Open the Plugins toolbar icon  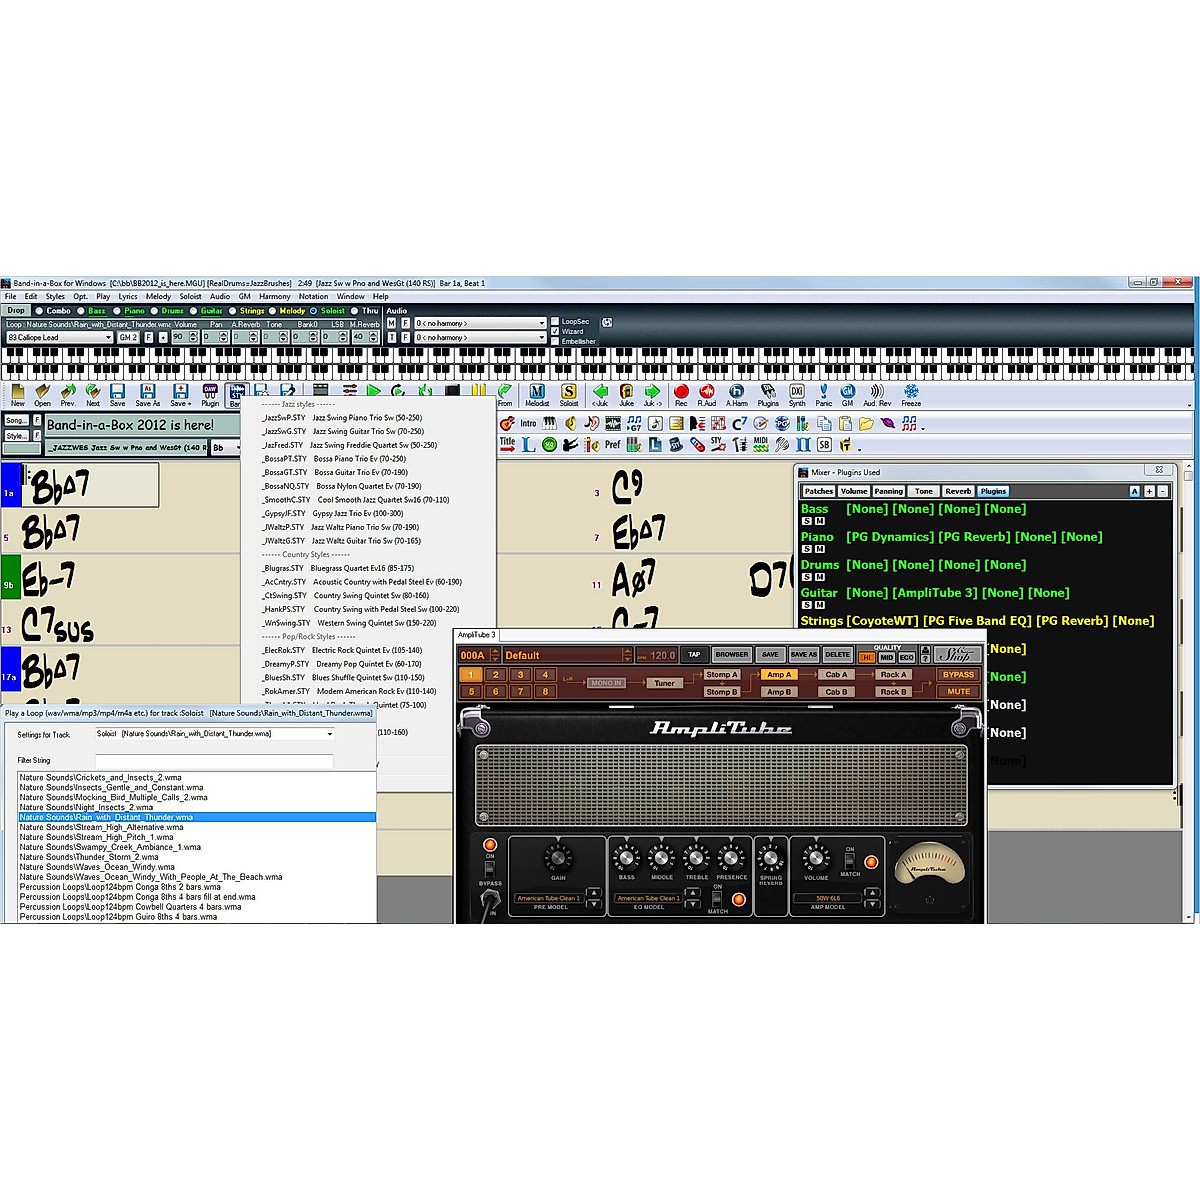(x=767, y=393)
